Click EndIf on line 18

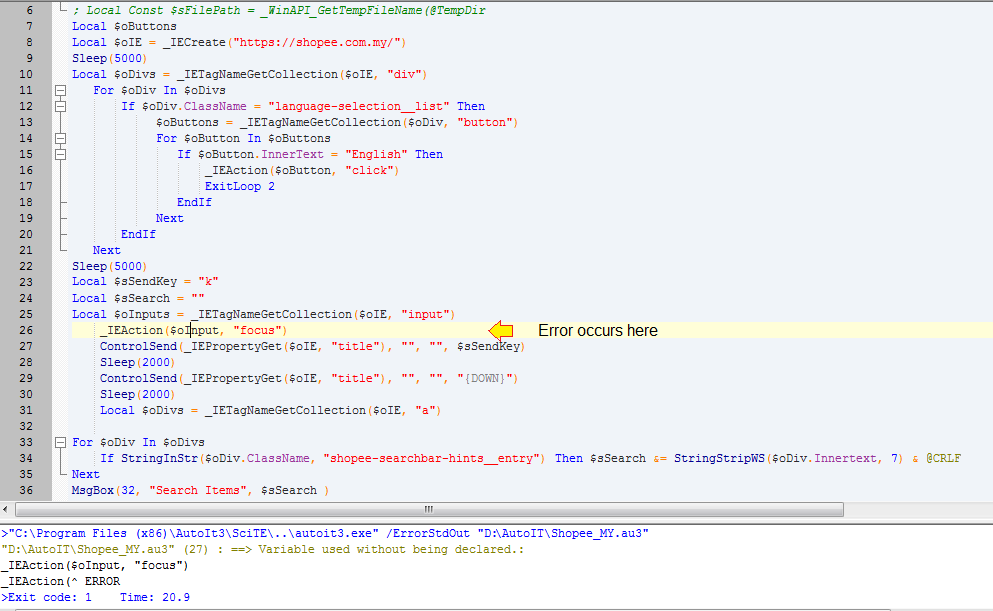(194, 203)
